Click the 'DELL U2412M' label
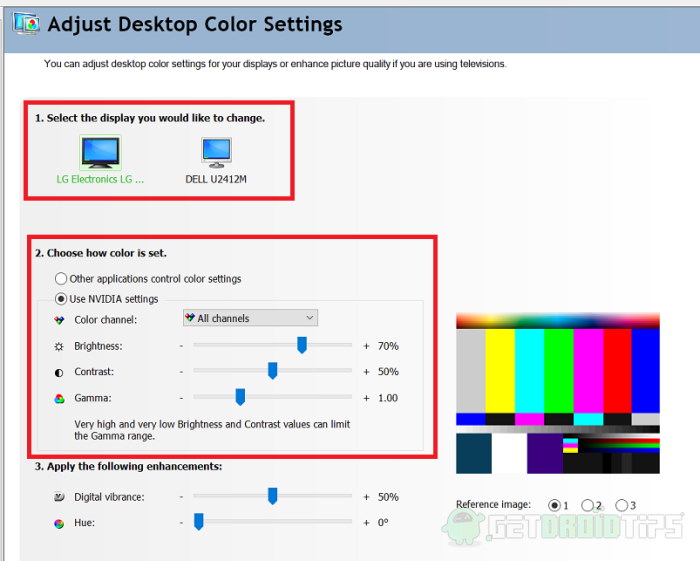Viewport: 700px width, 561px height. pos(216,179)
